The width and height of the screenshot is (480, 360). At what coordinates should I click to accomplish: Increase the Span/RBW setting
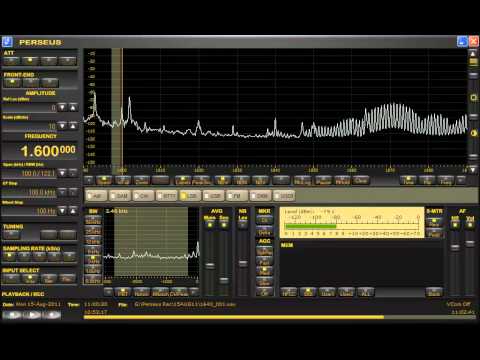(73, 173)
